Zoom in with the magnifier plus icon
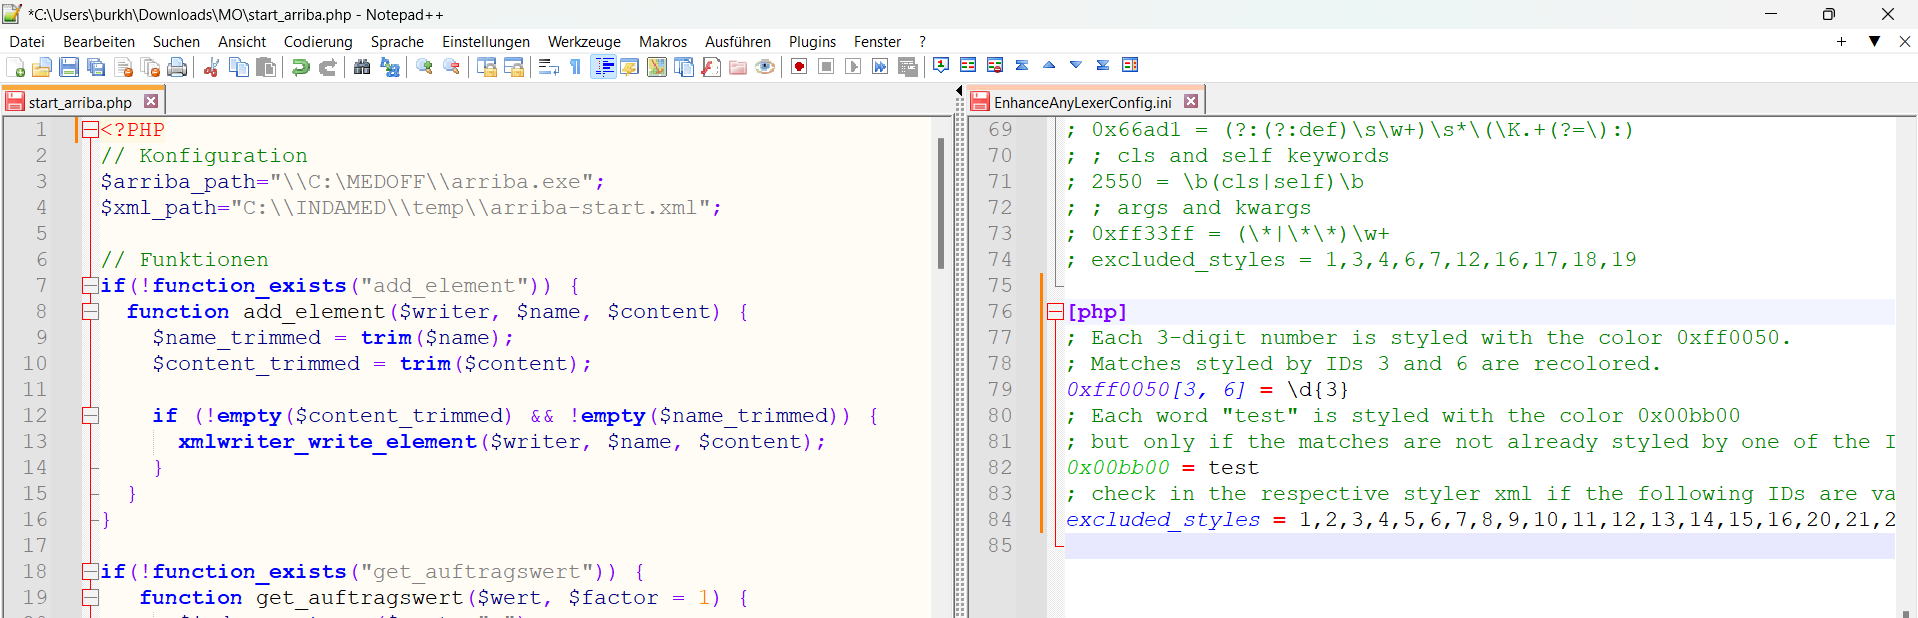Image resolution: width=1918 pixels, height=618 pixels. point(425,67)
